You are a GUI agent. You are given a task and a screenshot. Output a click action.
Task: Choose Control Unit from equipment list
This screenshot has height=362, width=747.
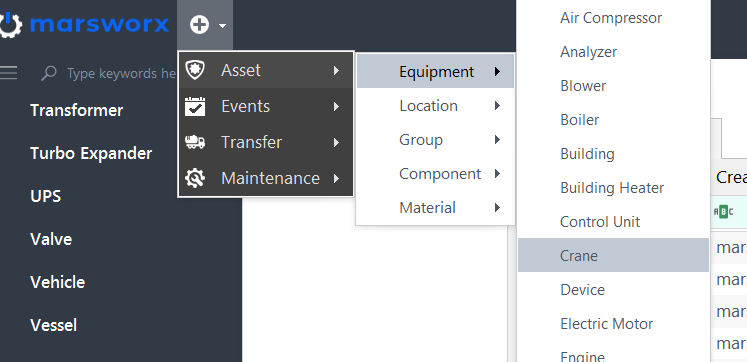pos(613,221)
